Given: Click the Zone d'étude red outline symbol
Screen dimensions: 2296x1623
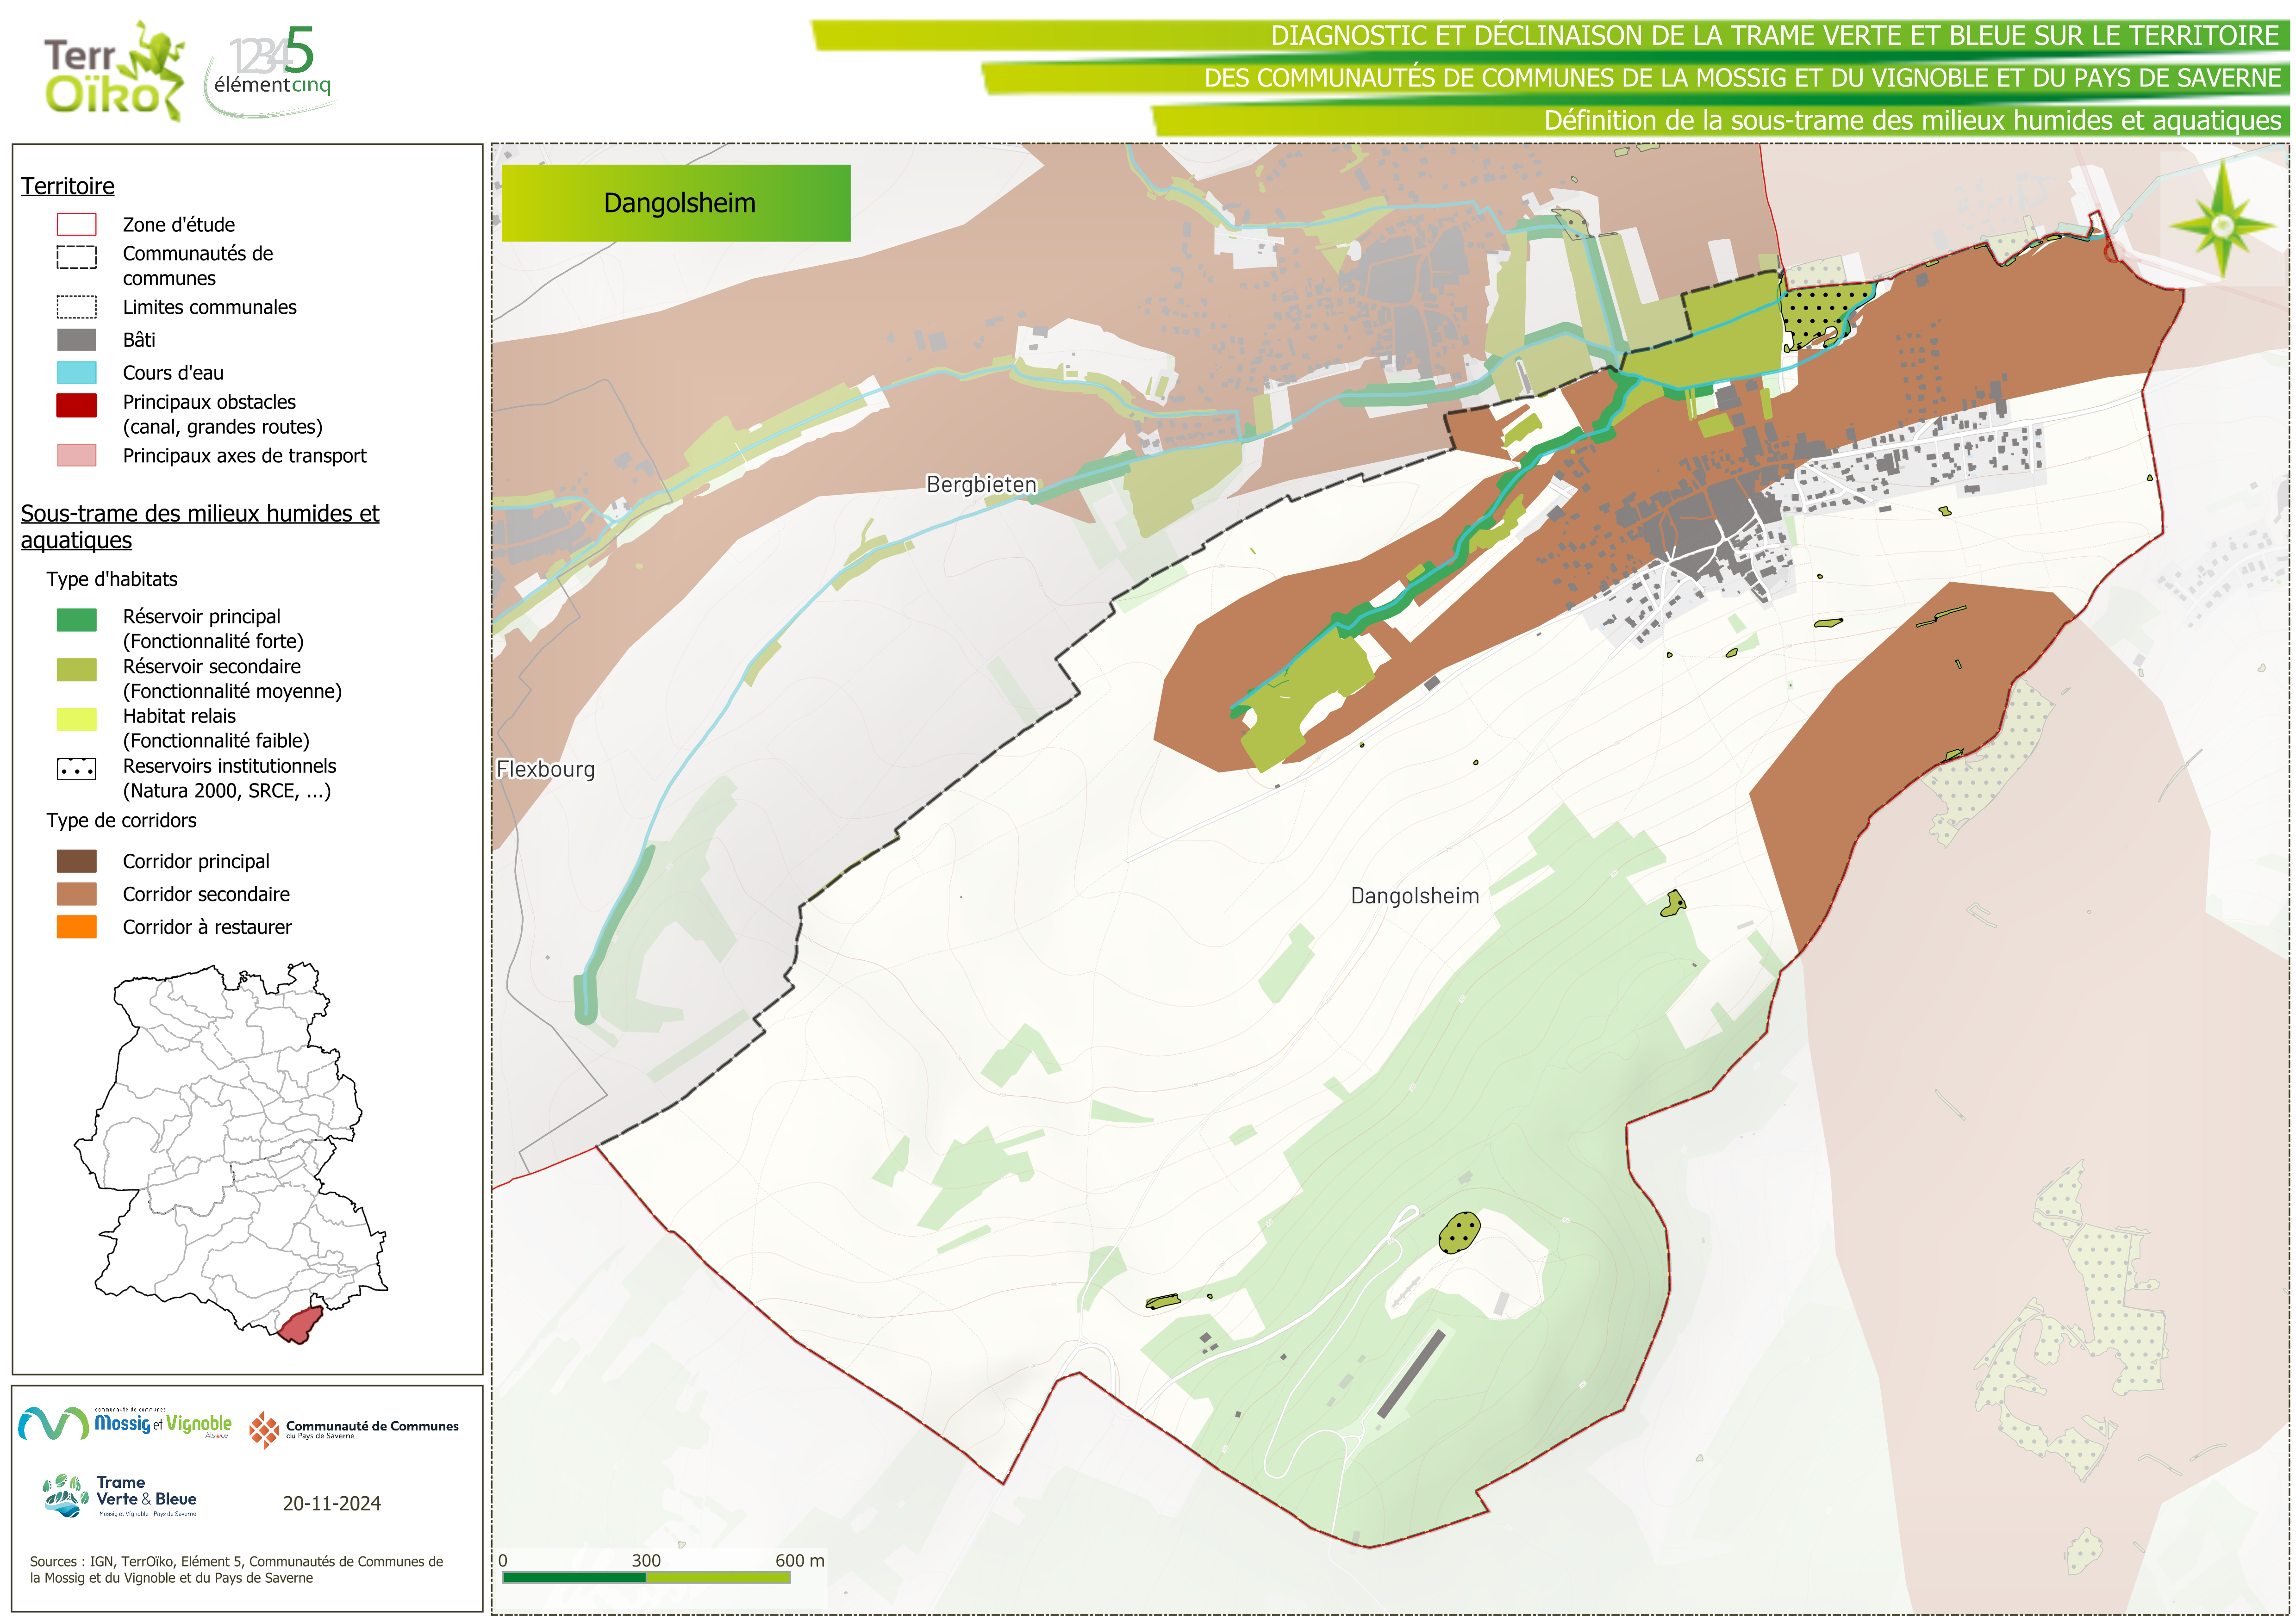Looking at the screenshot, I should pos(77,225).
